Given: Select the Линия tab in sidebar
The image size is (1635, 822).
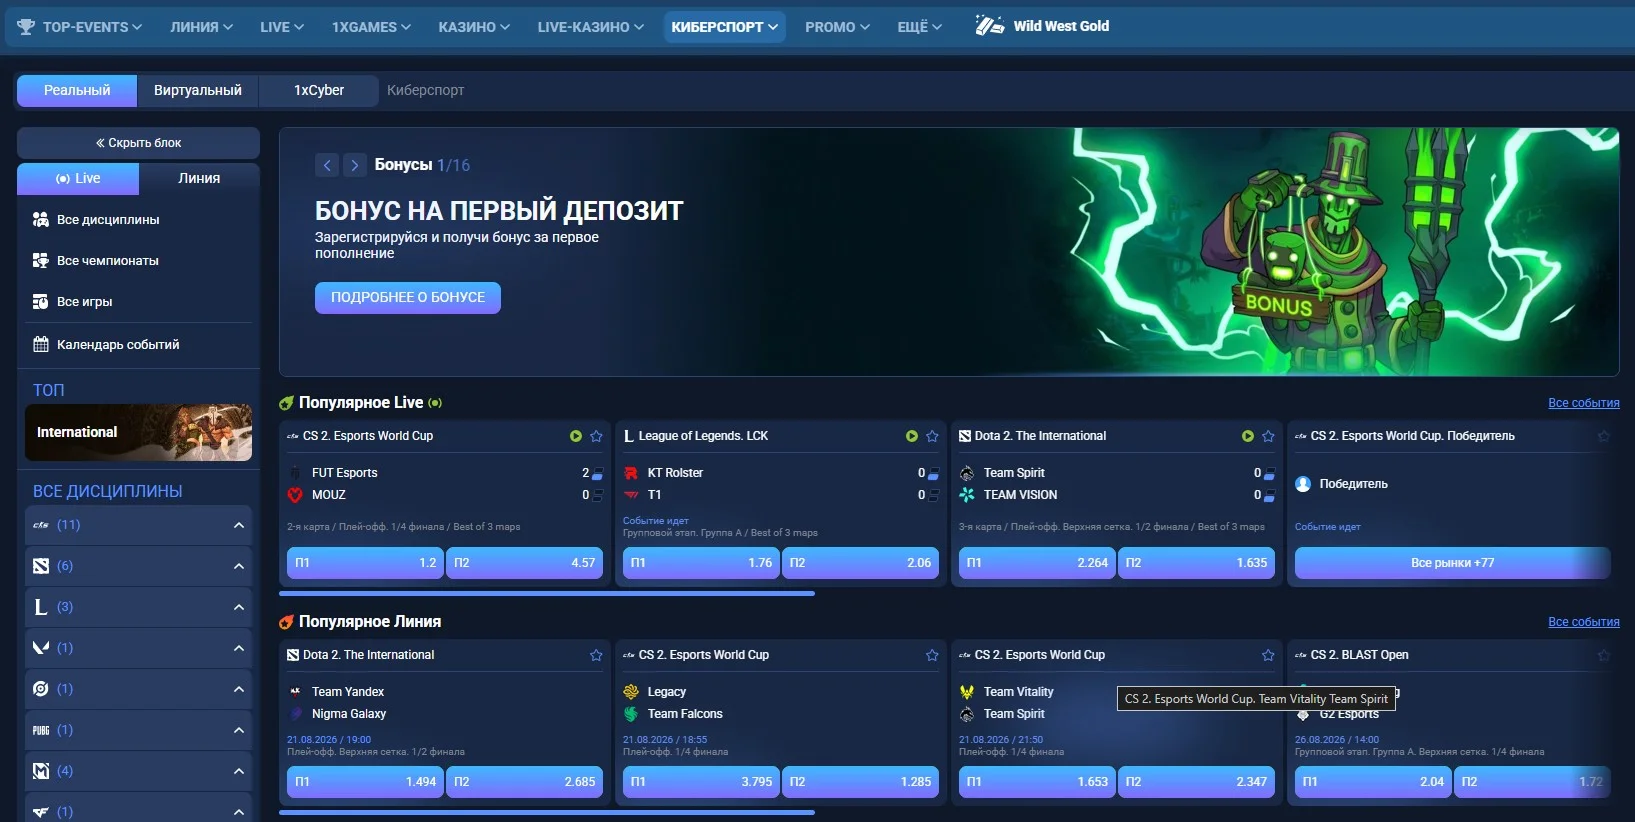Looking at the screenshot, I should tap(199, 178).
